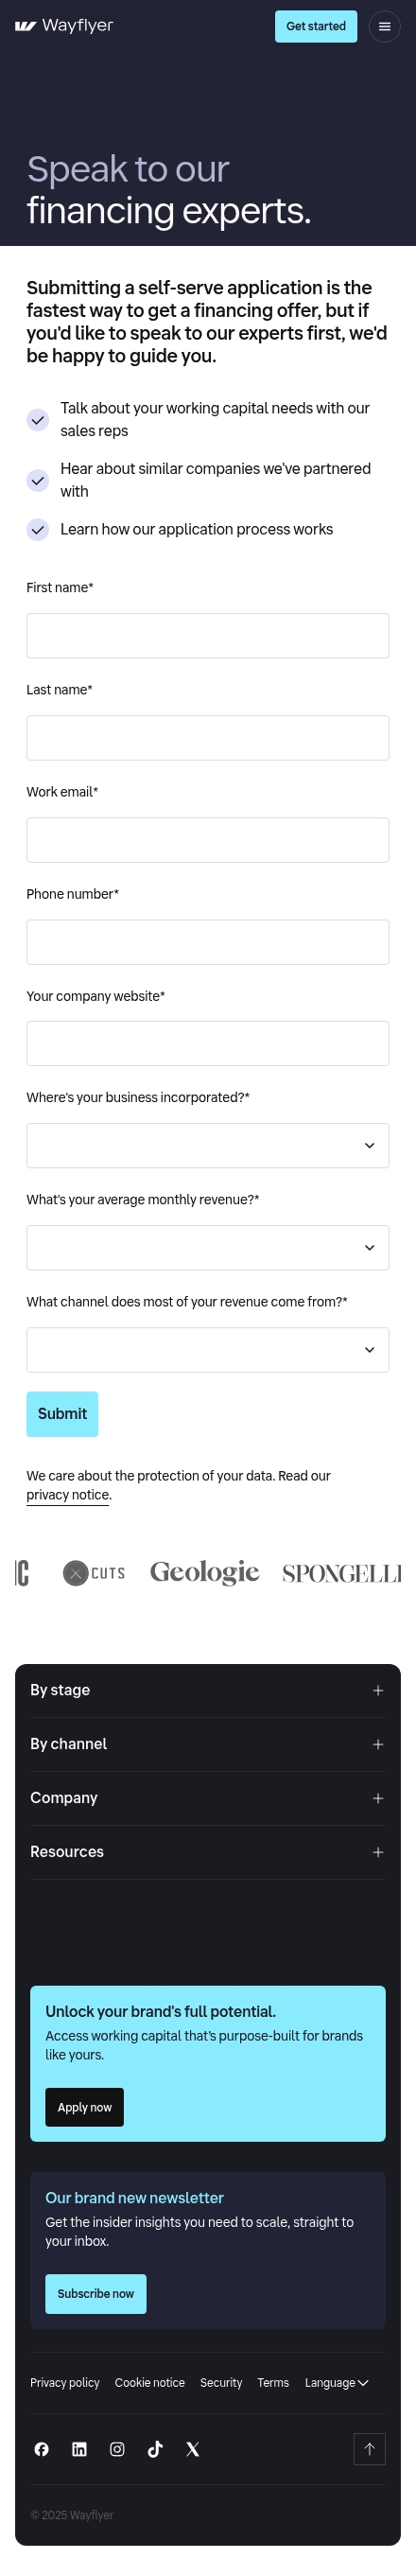The width and height of the screenshot is (416, 2576).
Task: Focus the Work email input field
Action: (208, 839)
